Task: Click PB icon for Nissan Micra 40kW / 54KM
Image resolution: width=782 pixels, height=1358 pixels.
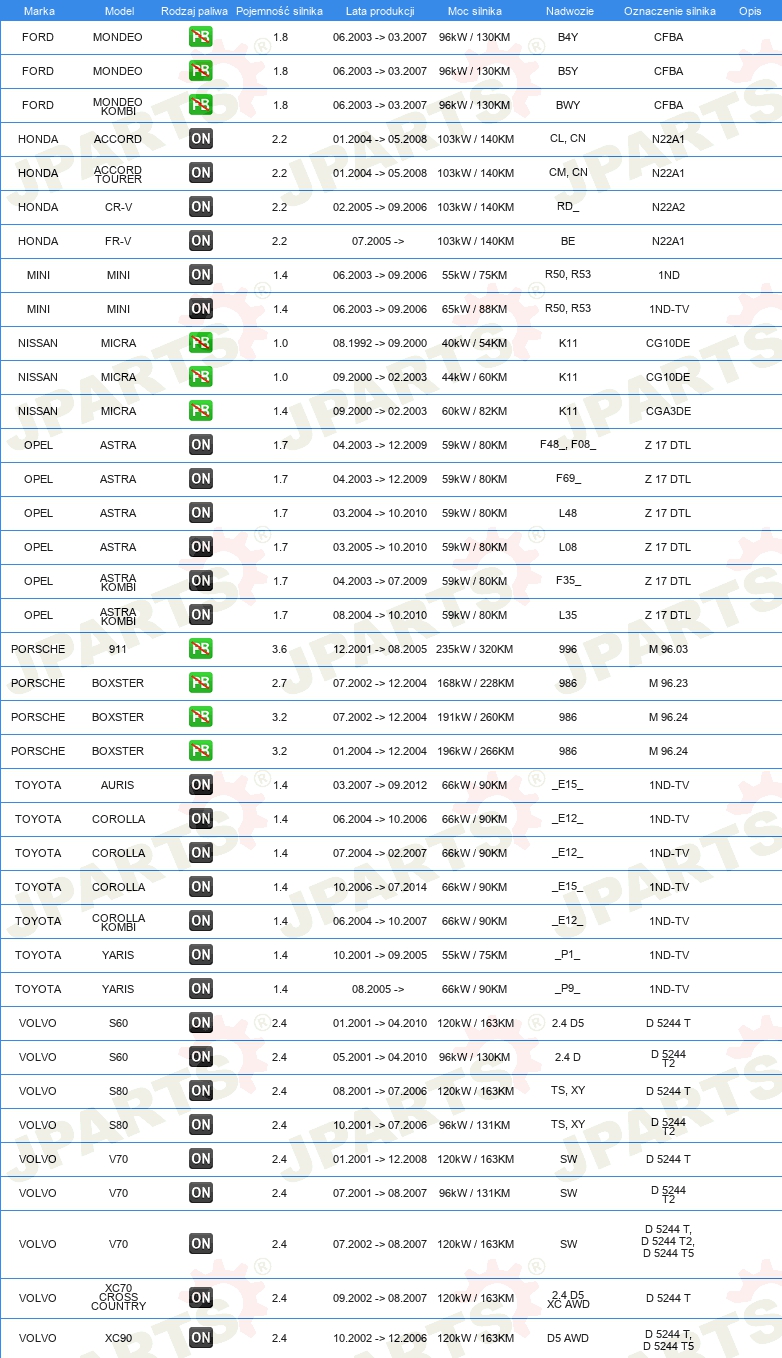Action: click(201, 343)
